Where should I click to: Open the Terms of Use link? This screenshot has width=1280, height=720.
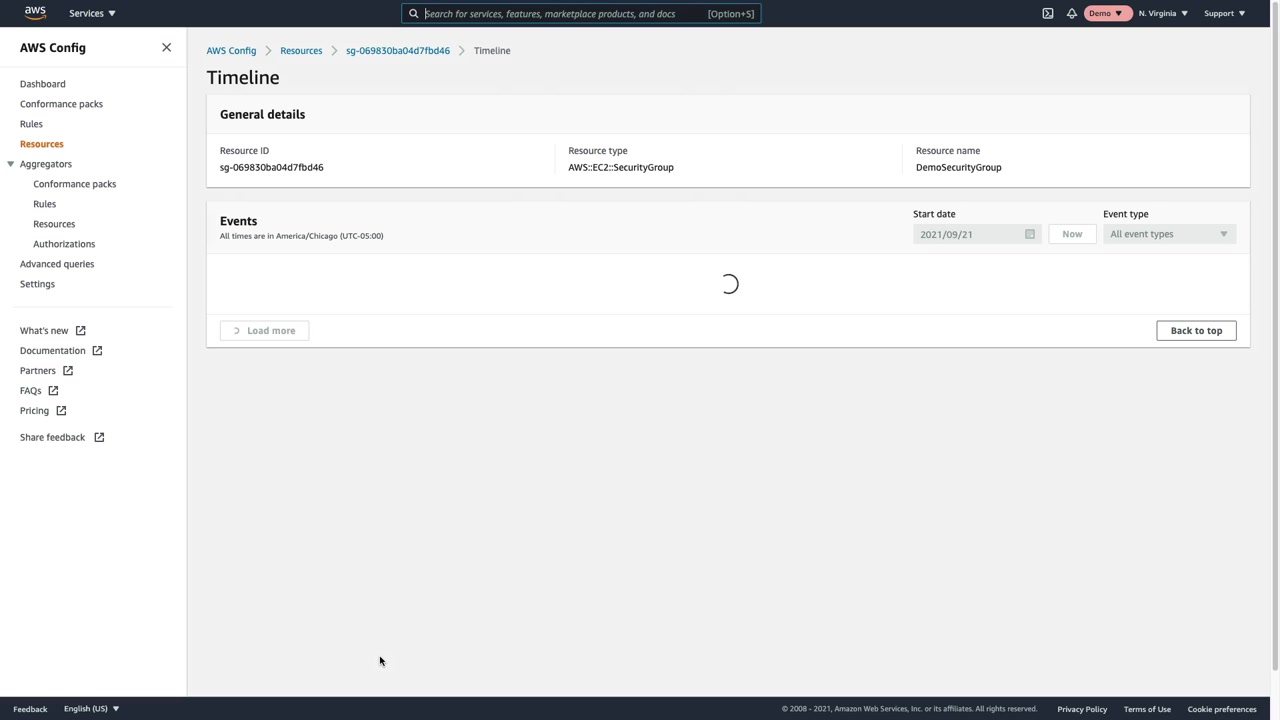click(x=1147, y=709)
